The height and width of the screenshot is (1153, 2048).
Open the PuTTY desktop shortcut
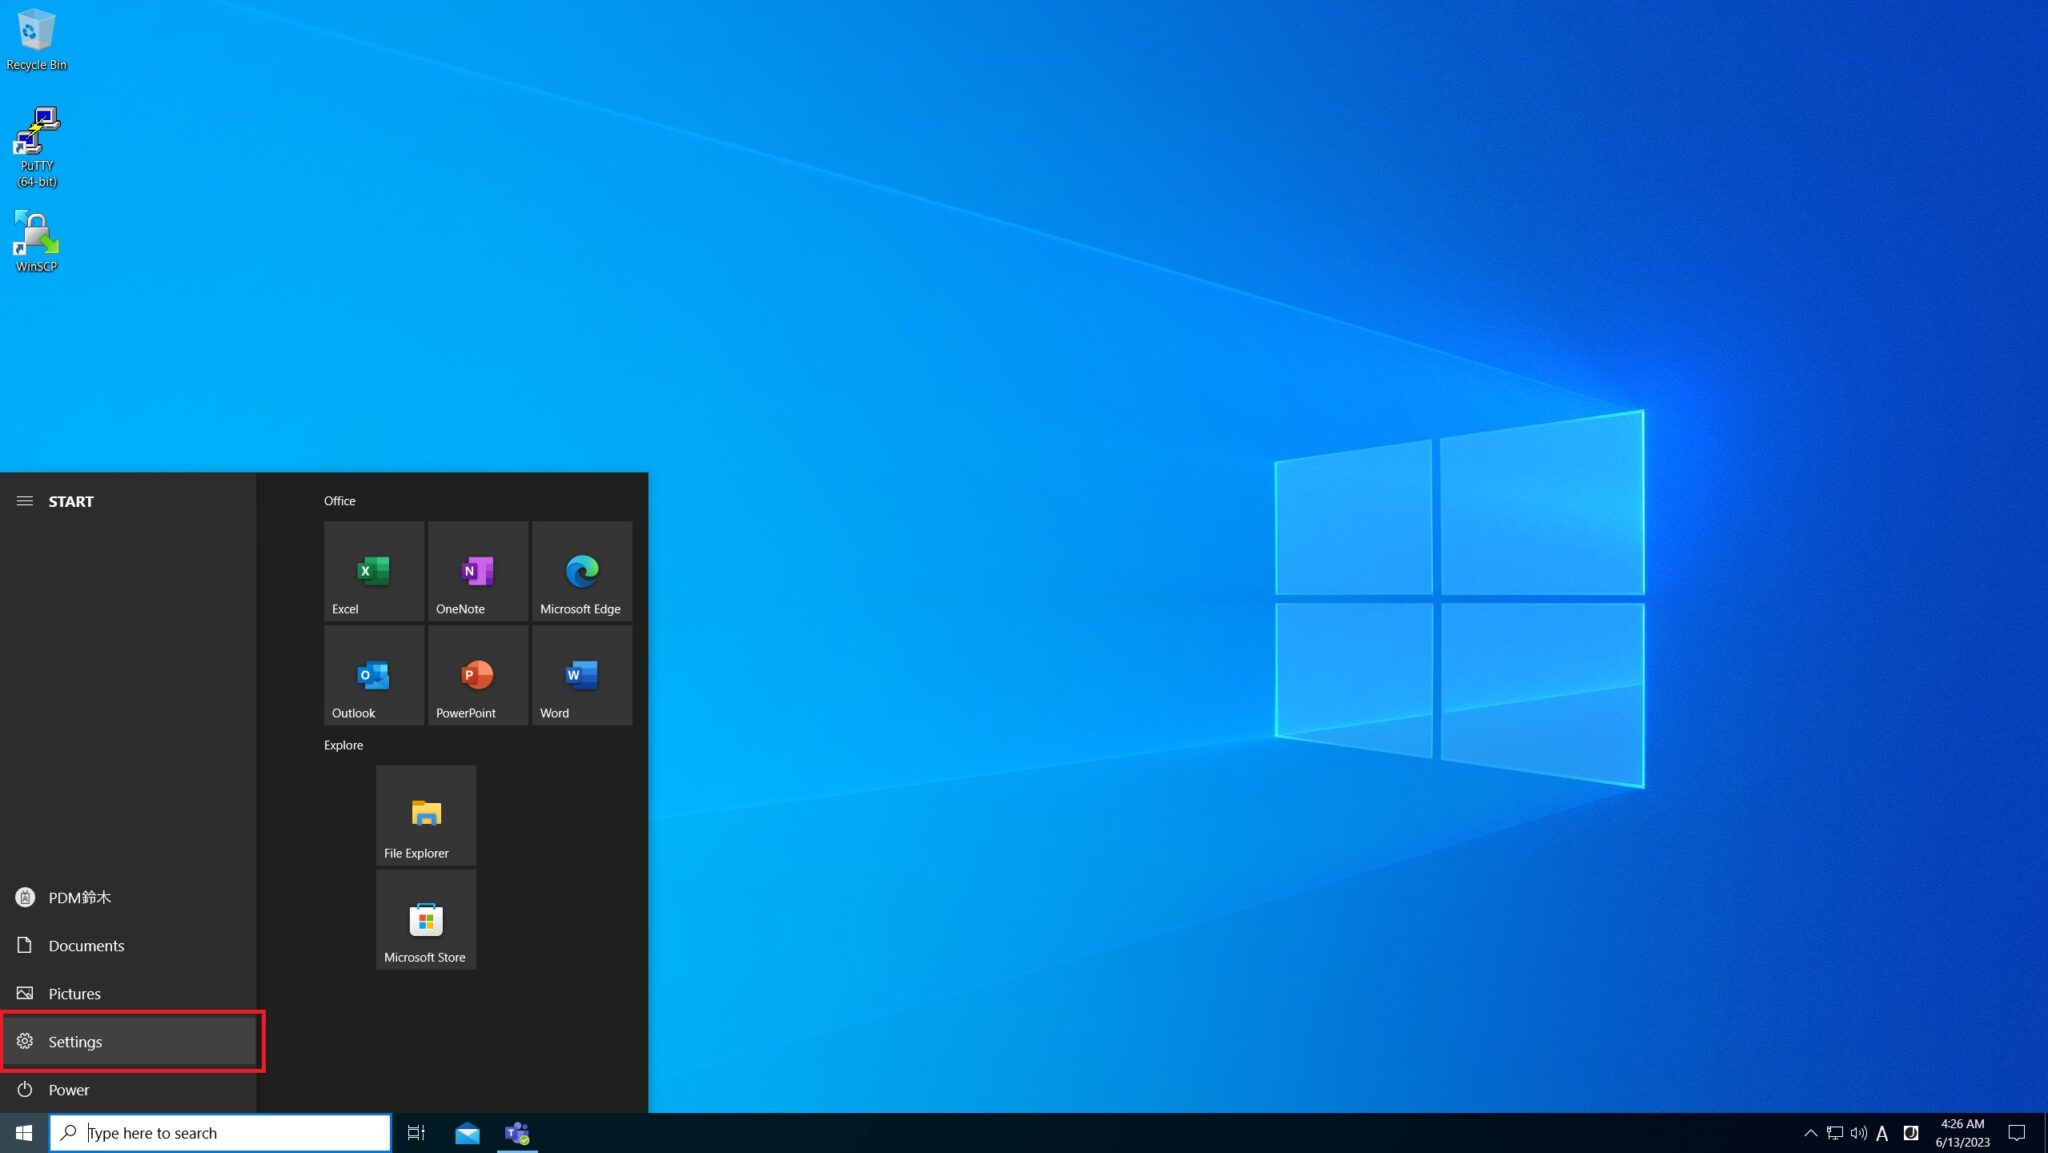coord(36,130)
